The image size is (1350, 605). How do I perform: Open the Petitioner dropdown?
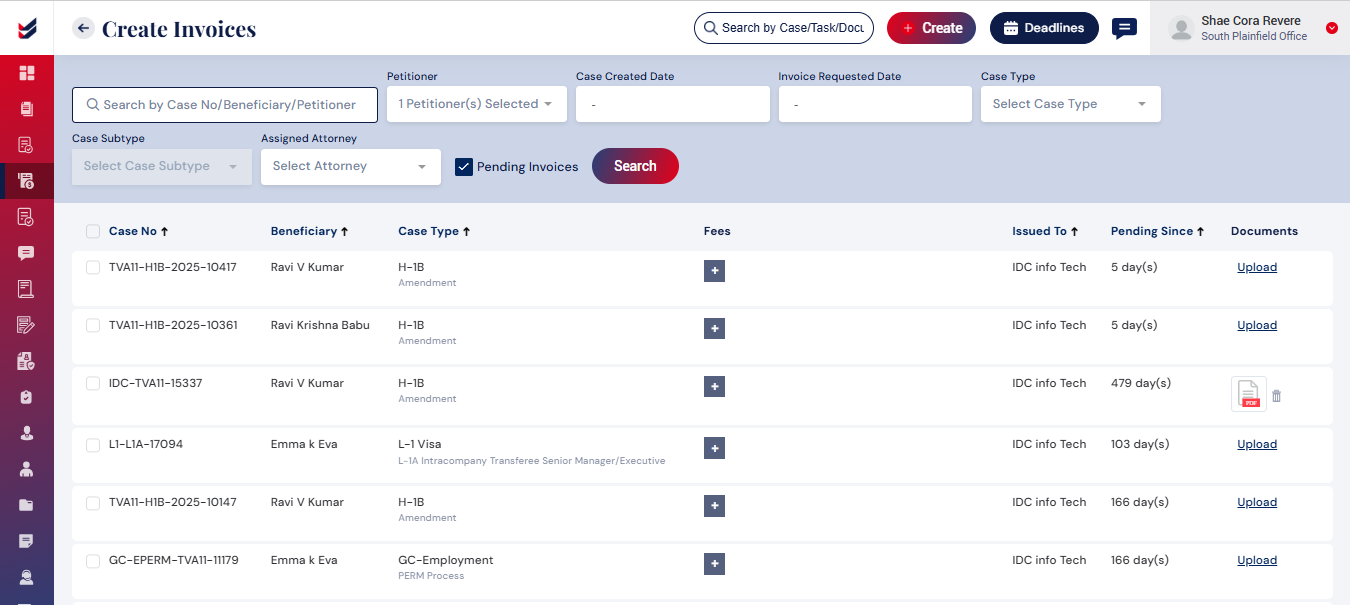(476, 104)
